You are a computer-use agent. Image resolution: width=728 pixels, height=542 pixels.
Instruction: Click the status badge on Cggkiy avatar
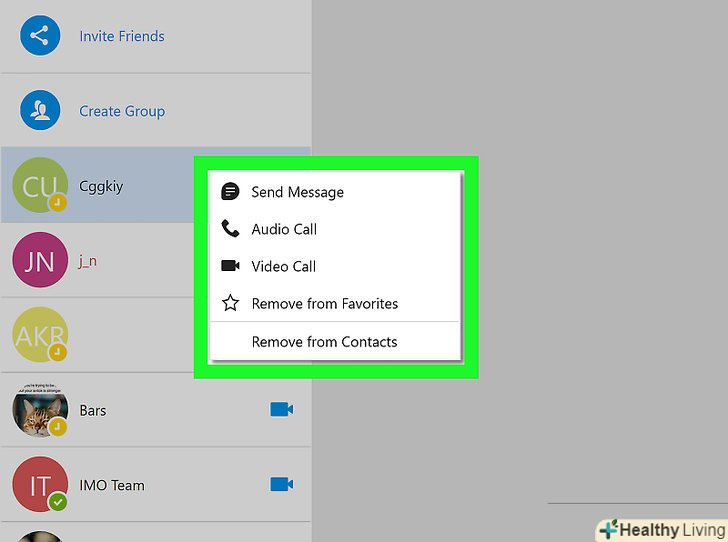coord(58,202)
